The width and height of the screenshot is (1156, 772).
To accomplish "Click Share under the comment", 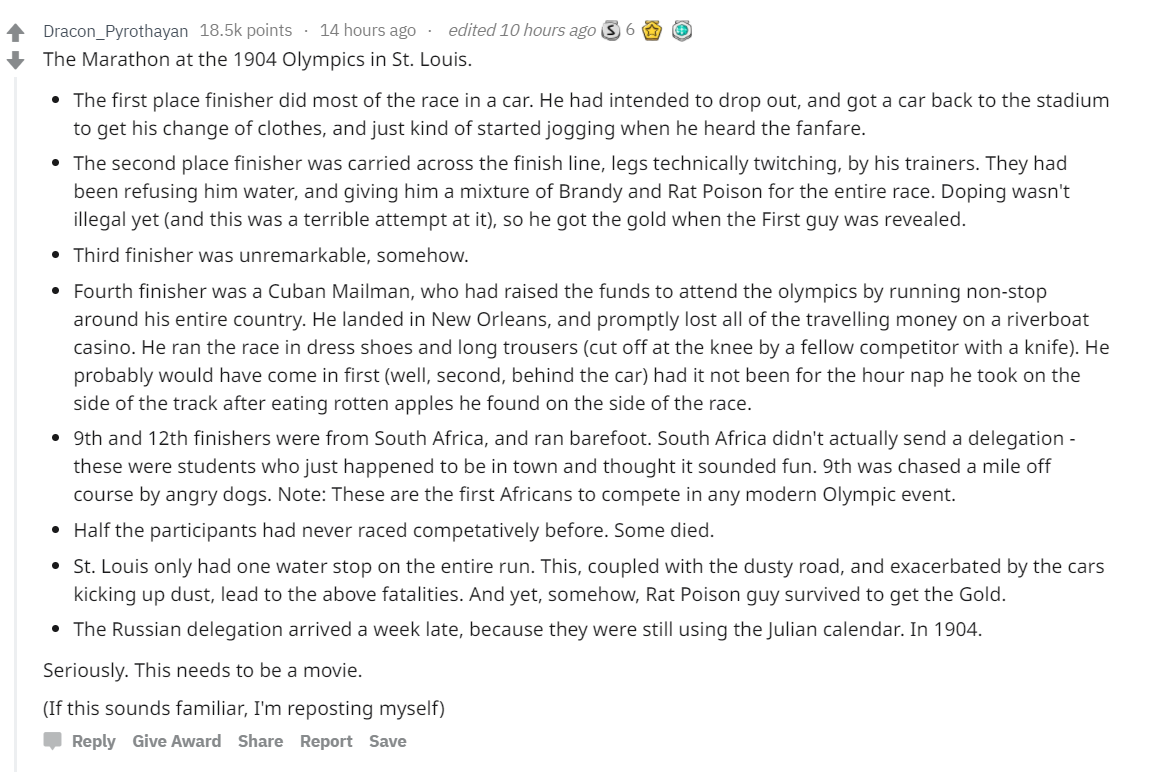I will point(260,741).
